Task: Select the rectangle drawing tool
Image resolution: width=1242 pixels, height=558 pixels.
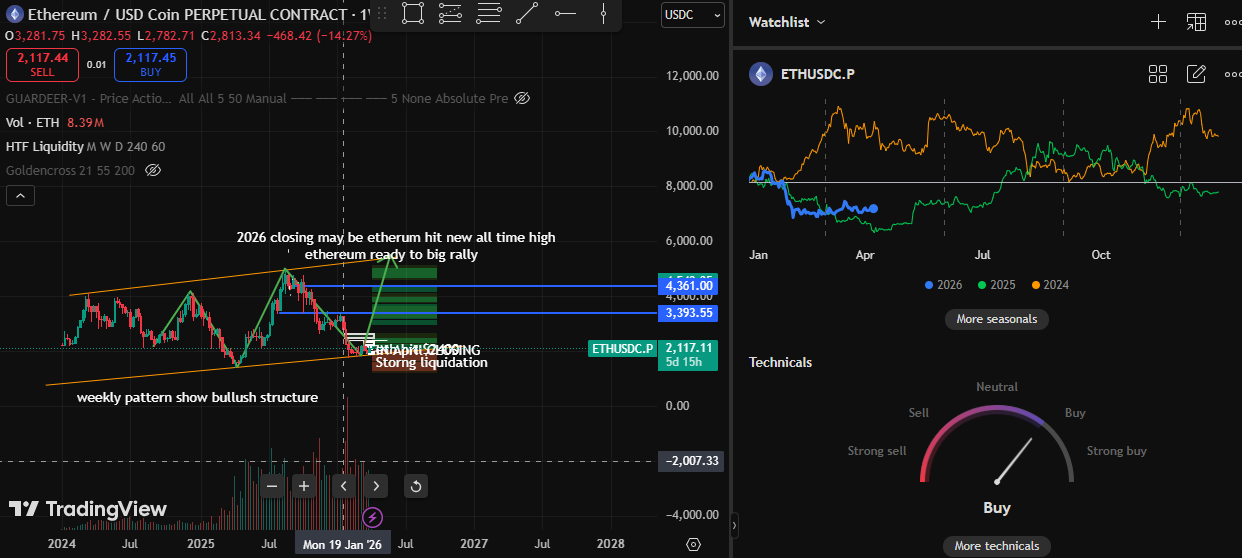Action: pyautogui.click(x=412, y=14)
